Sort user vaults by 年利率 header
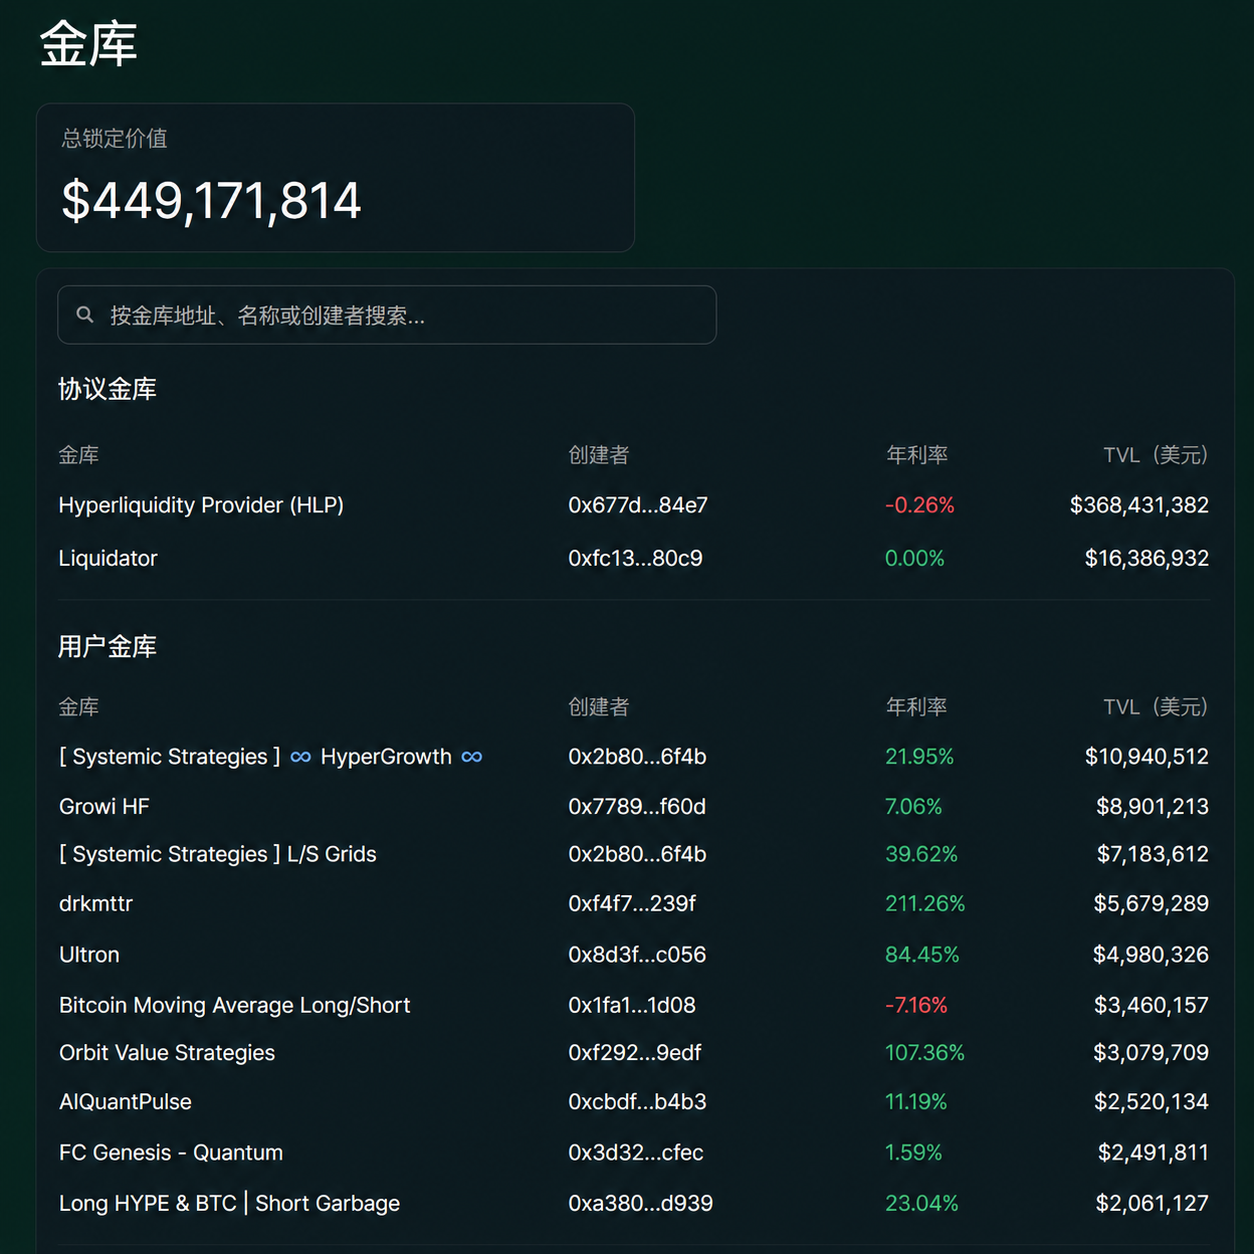 click(x=917, y=707)
